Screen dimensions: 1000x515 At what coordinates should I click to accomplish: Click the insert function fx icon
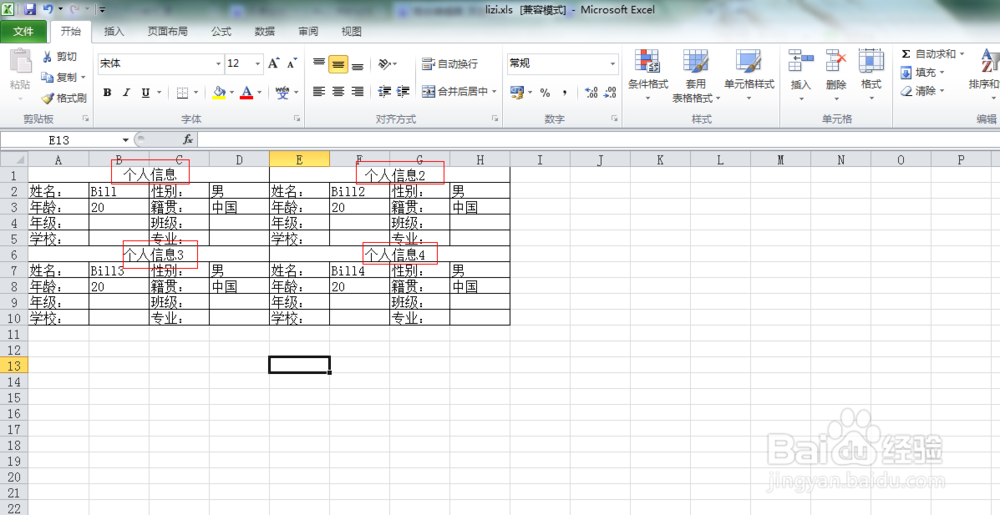click(188, 139)
